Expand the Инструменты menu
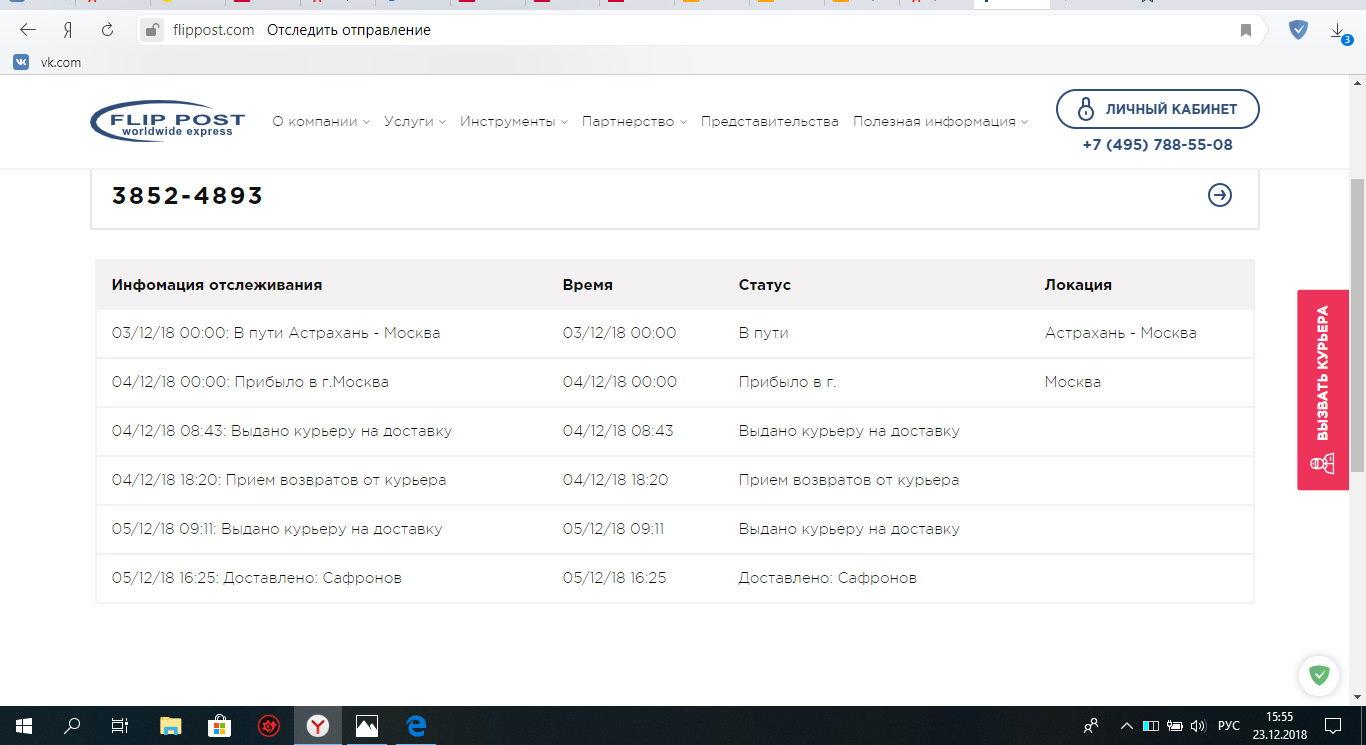Screen dimensions: 1366x745 click(x=514, y=121)
